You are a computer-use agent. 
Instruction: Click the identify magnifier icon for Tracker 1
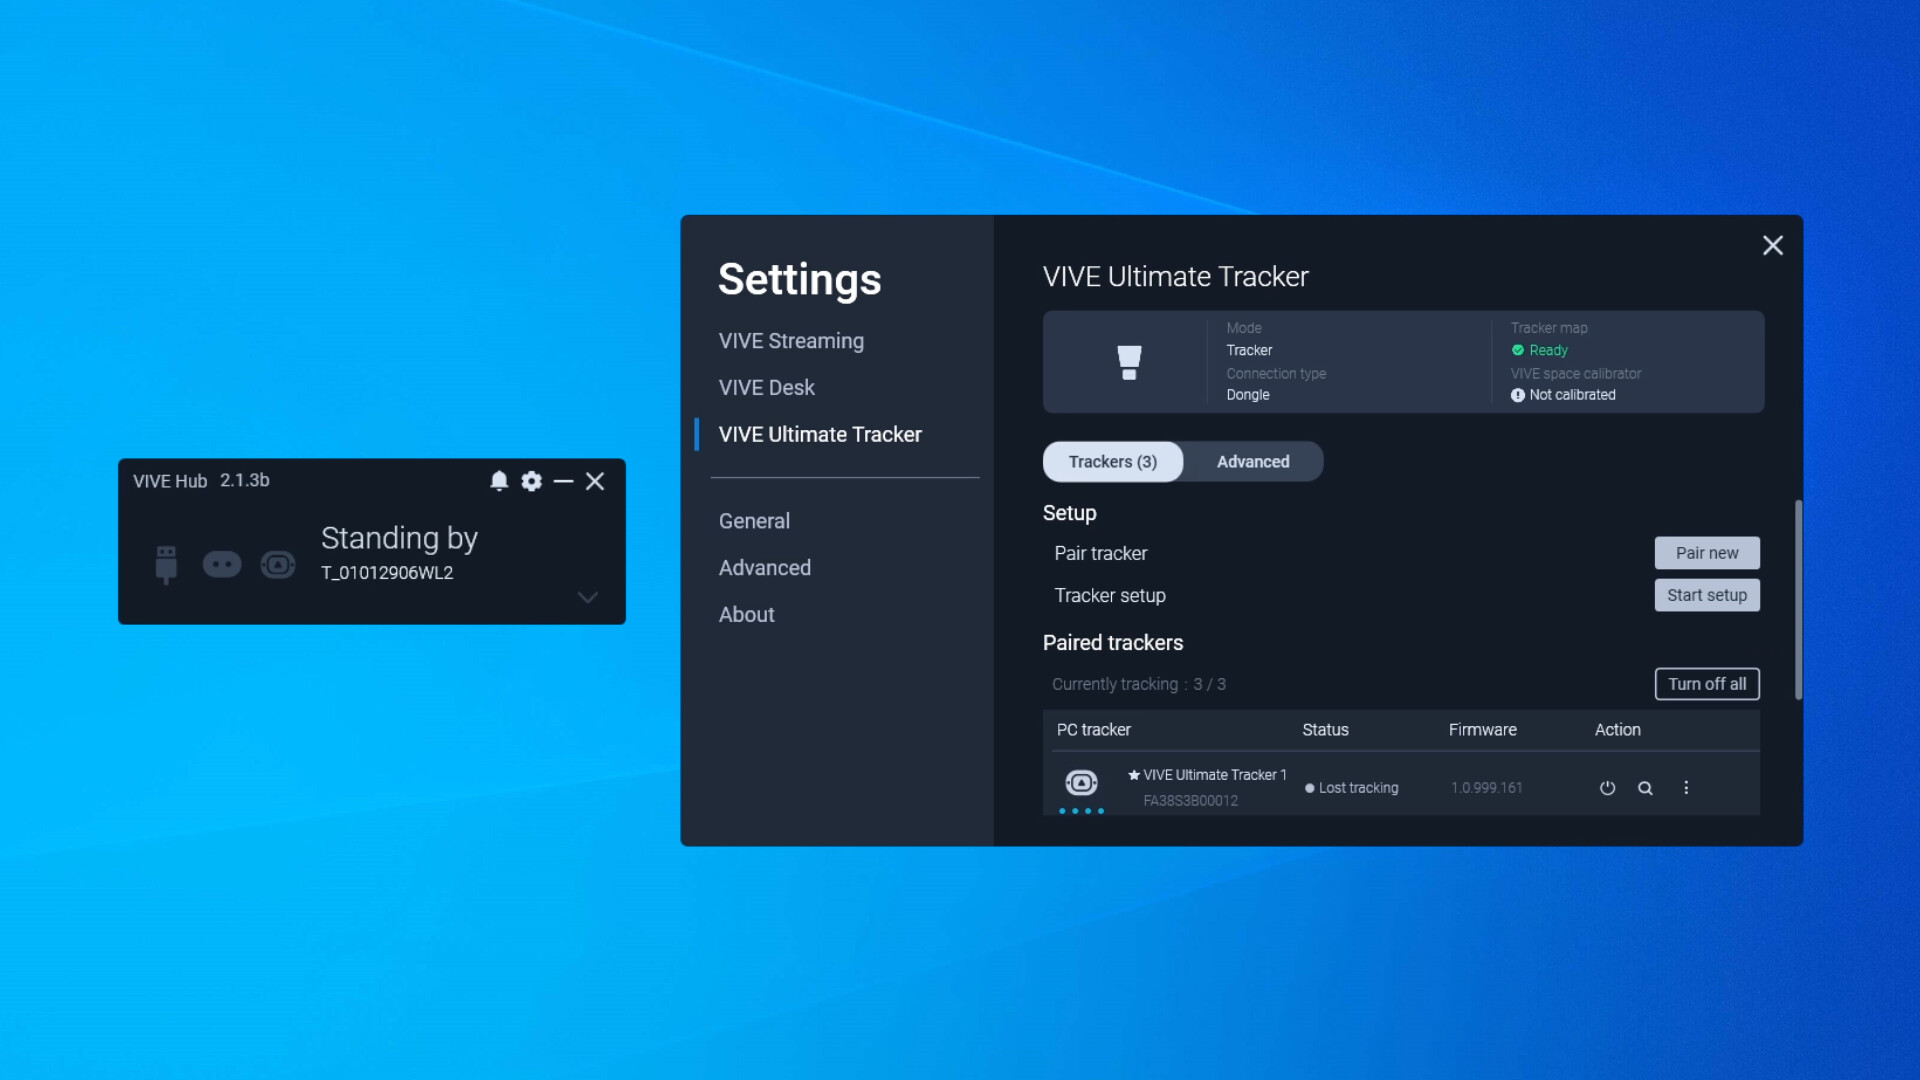[1646, 789]
